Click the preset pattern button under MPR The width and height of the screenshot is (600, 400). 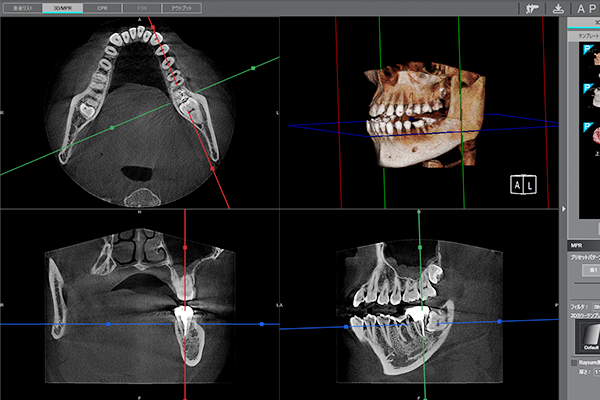tap(592, 270)
